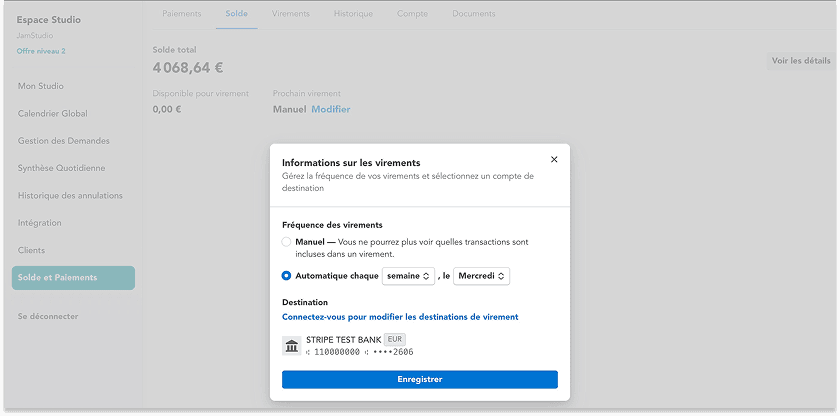Viewport: 840px width, 416px height.
Task: Switch to the Documents tab
Action: (474, 14)
